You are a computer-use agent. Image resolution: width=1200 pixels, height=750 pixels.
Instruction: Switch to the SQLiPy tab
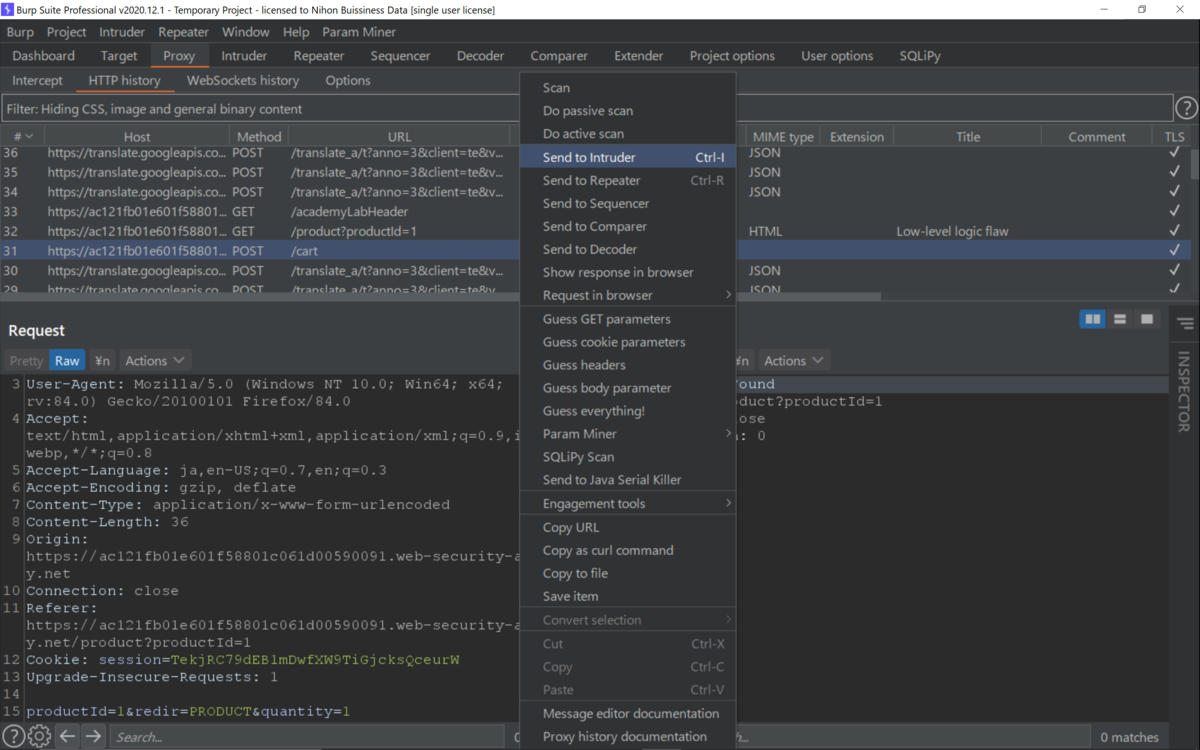point(920,56)
